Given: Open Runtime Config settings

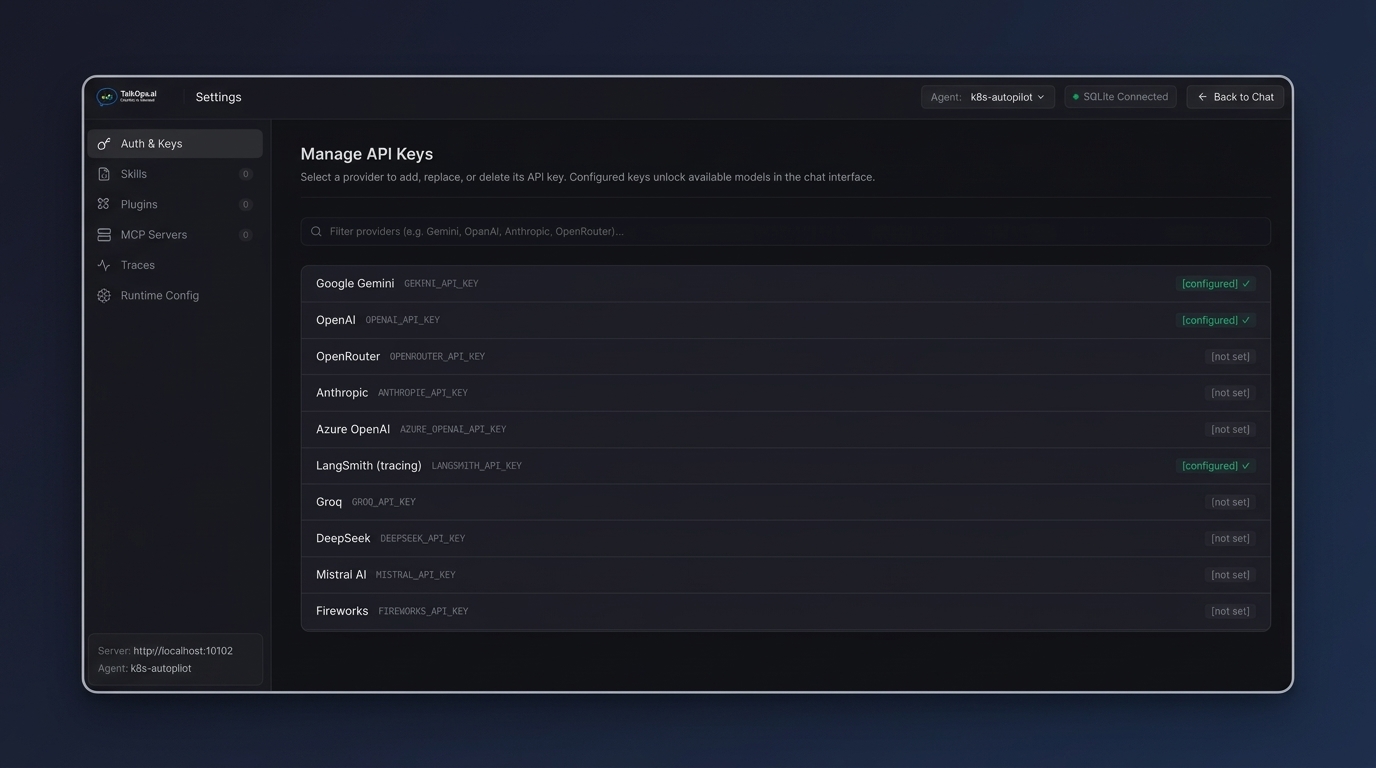Looking at the screenshot, I should [175, 296].
